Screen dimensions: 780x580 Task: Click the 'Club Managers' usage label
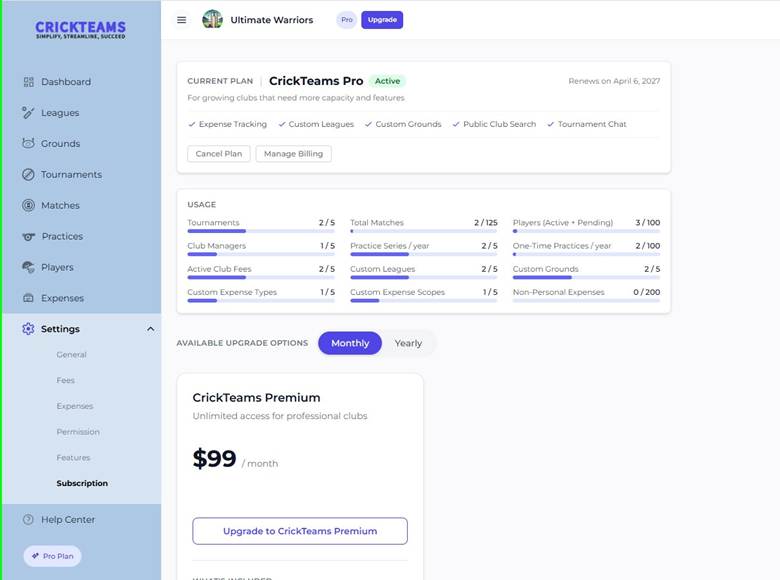(x=217, y=246)
